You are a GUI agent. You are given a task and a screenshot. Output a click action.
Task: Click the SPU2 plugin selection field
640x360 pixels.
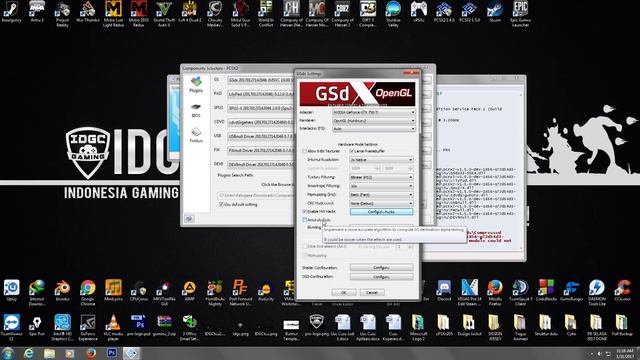261,108
